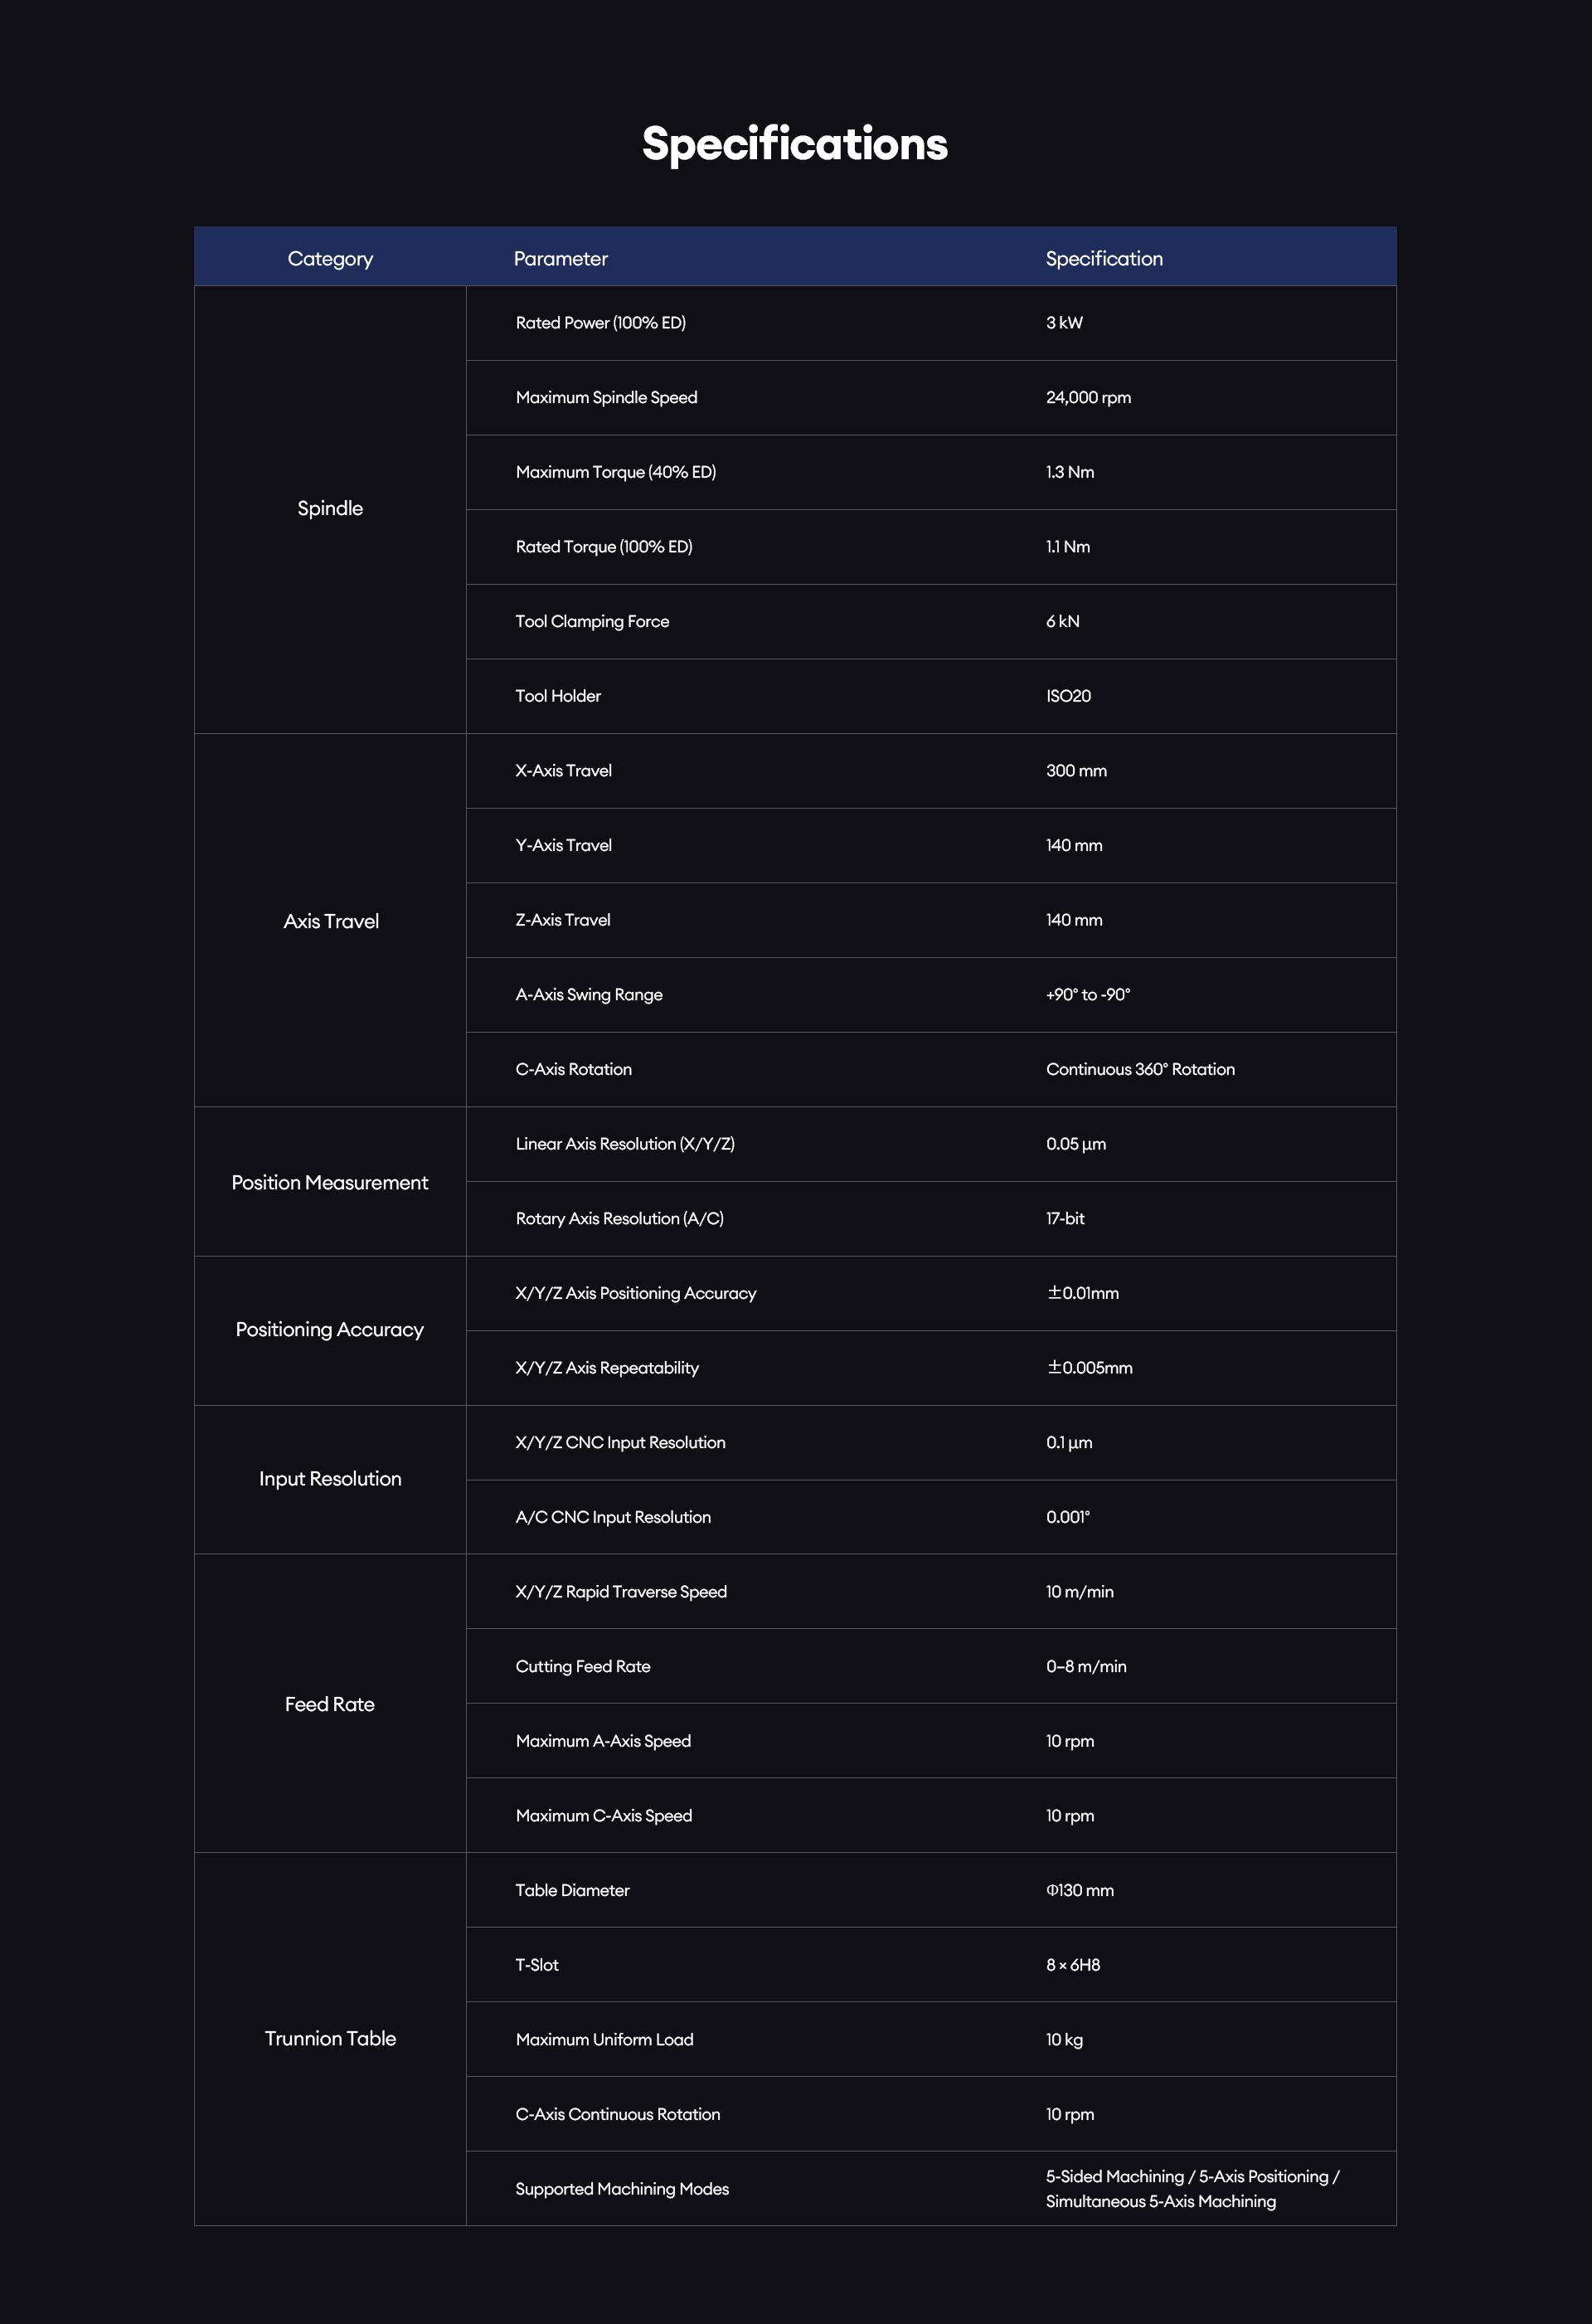Select the Parameter column header
Viewport: 1592px width, 2324px height.
pyautogui.click(x=560, y=258)
